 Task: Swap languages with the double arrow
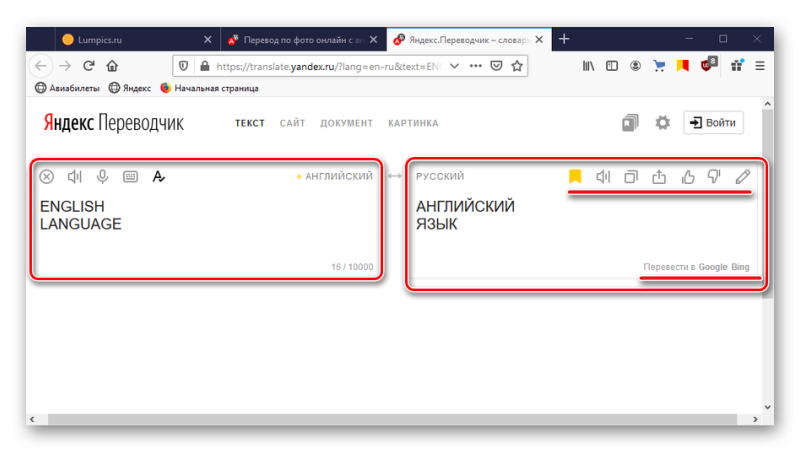point(394,176)
